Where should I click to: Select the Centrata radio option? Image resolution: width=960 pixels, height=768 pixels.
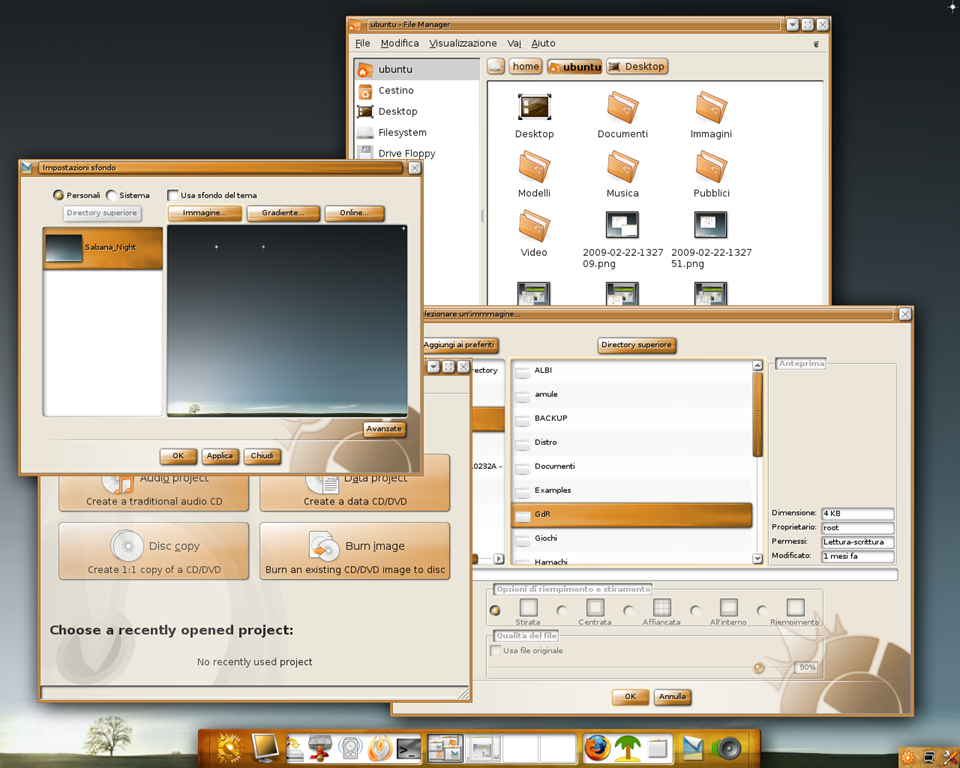(561, 611)
